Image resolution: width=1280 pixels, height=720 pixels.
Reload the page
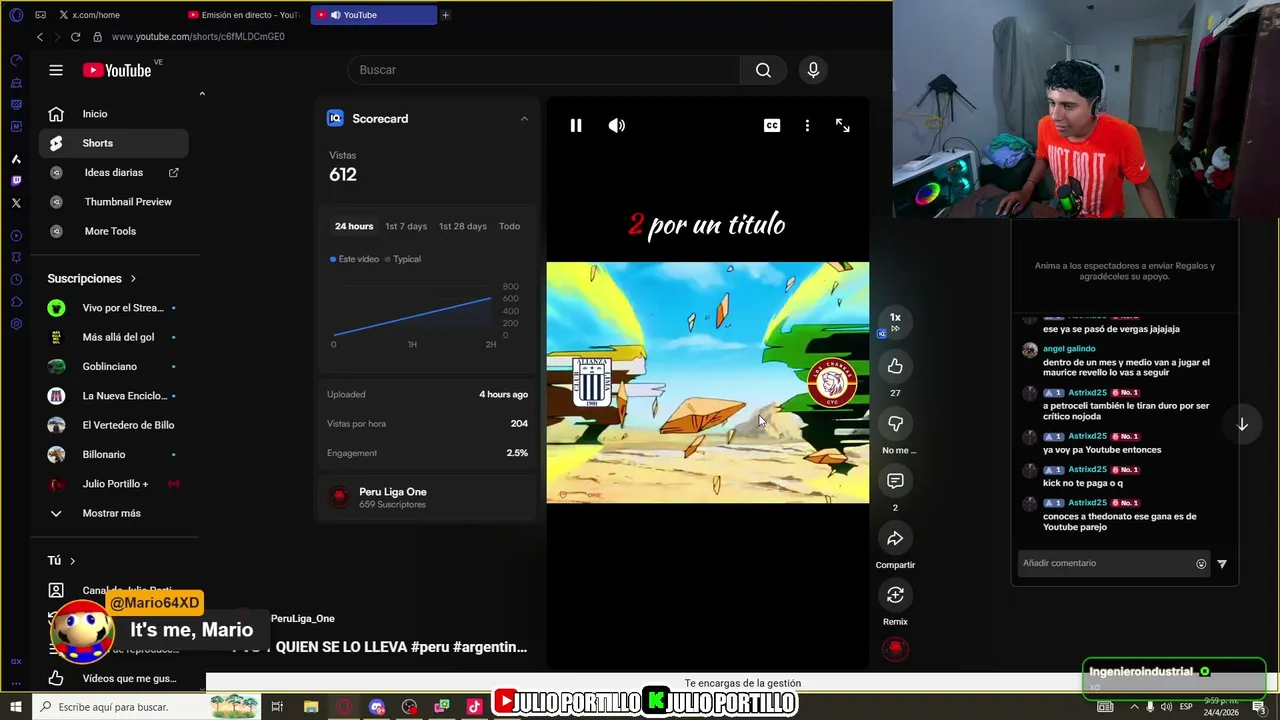75,37
